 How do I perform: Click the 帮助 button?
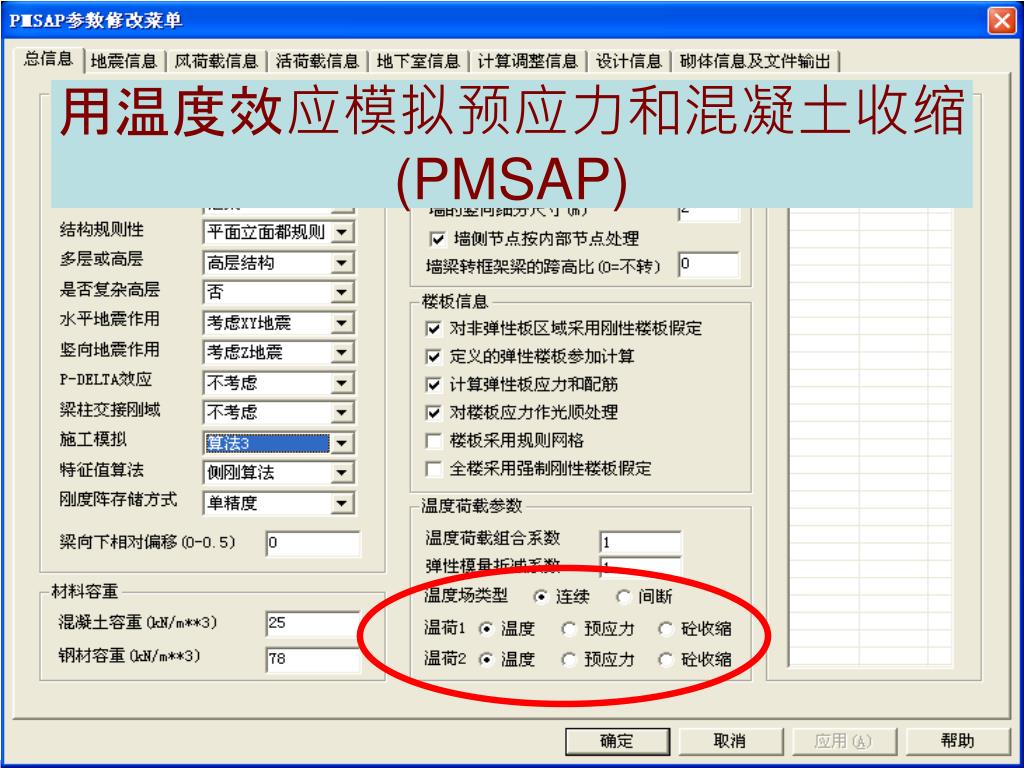click(x=957, y=741)
